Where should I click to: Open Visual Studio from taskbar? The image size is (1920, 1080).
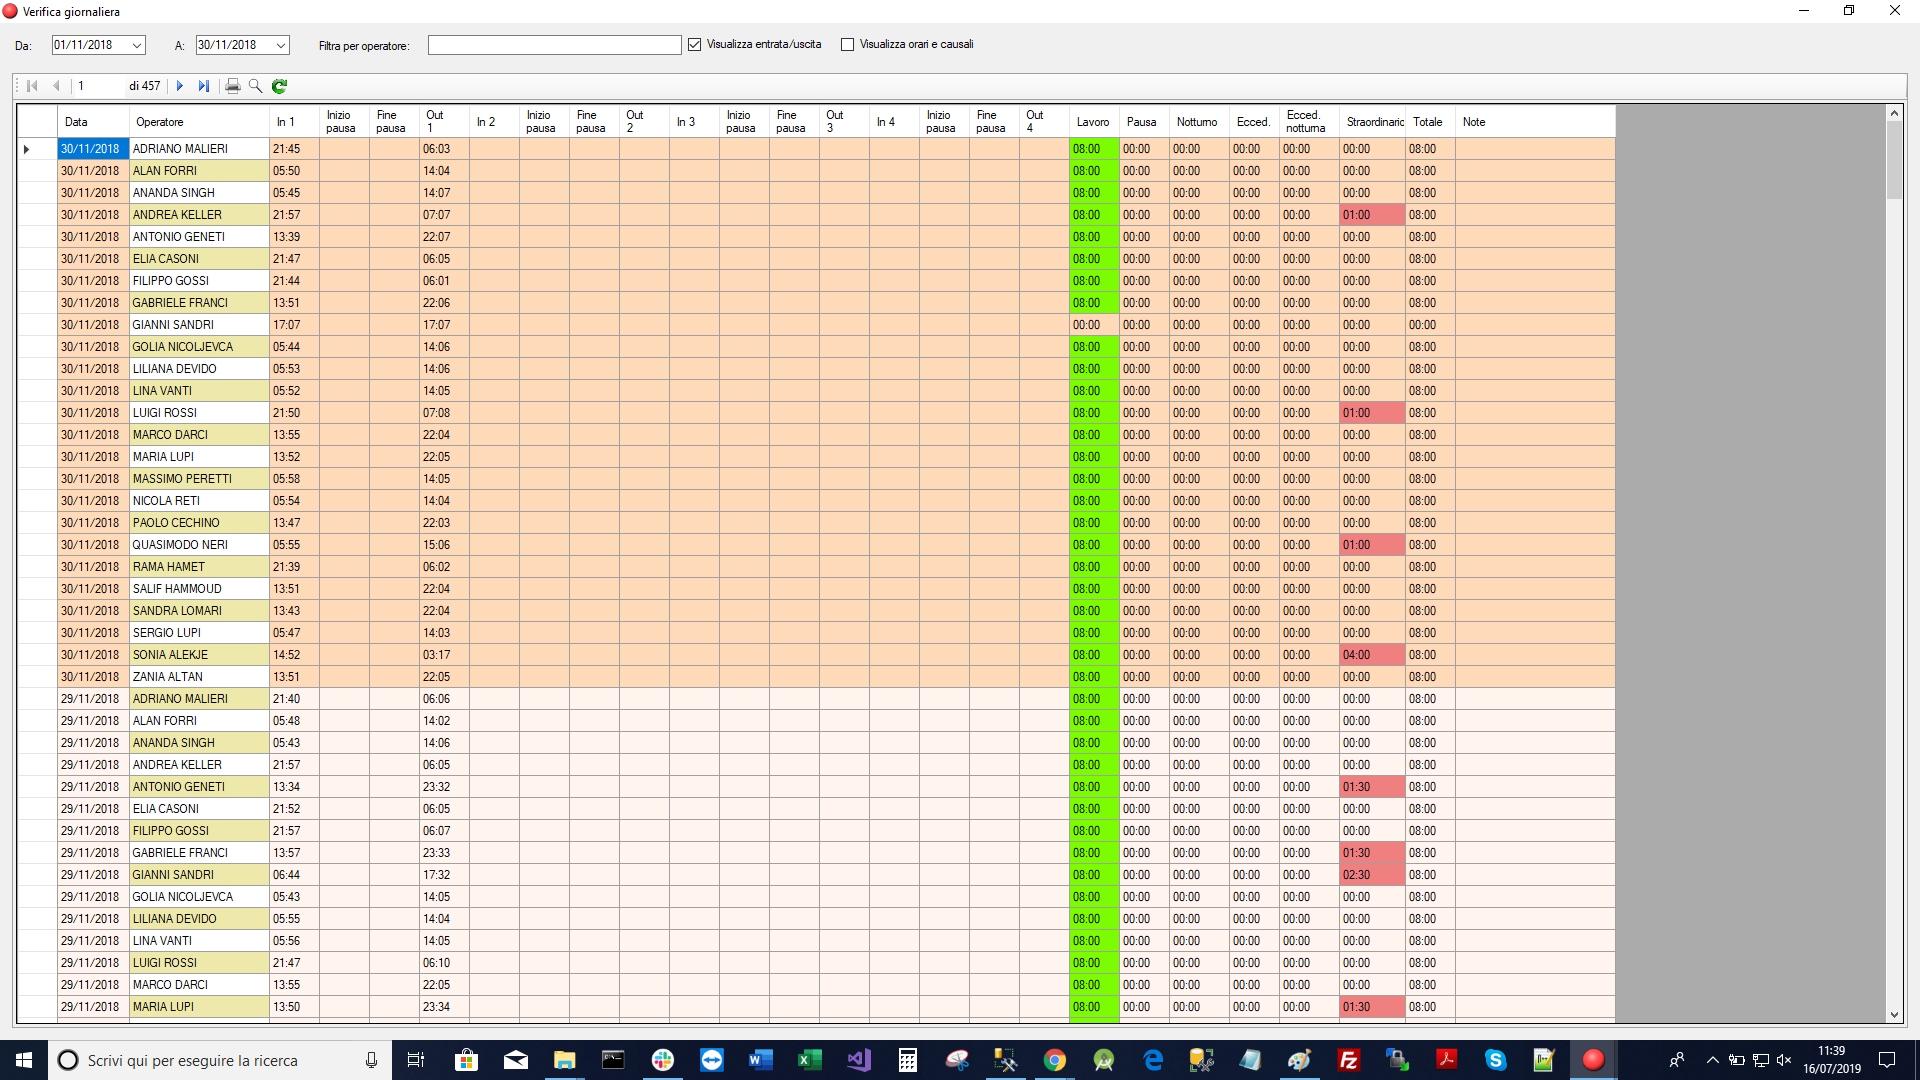coord(859,1060)
